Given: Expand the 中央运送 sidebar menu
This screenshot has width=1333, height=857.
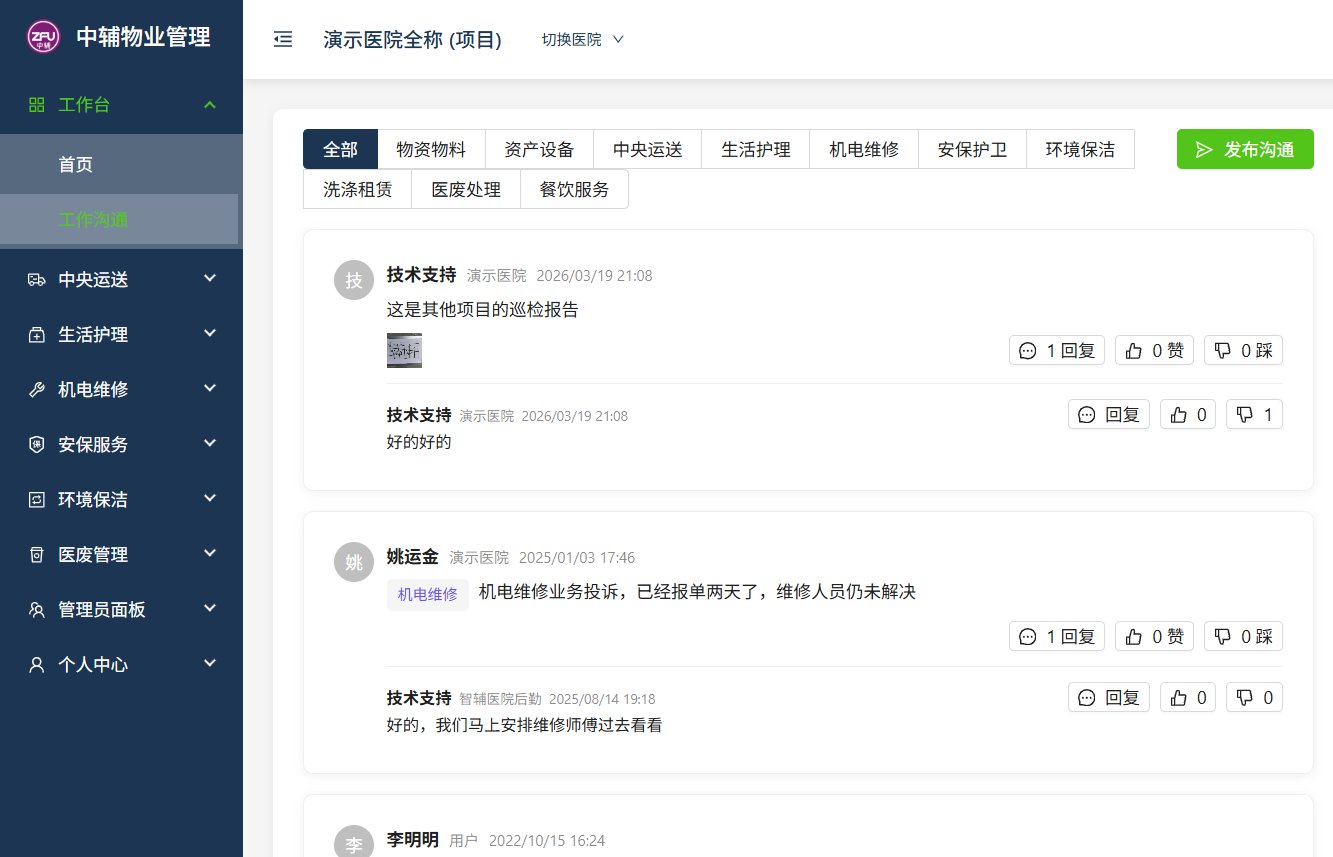Looking at the screenshot, I should 121,280.
